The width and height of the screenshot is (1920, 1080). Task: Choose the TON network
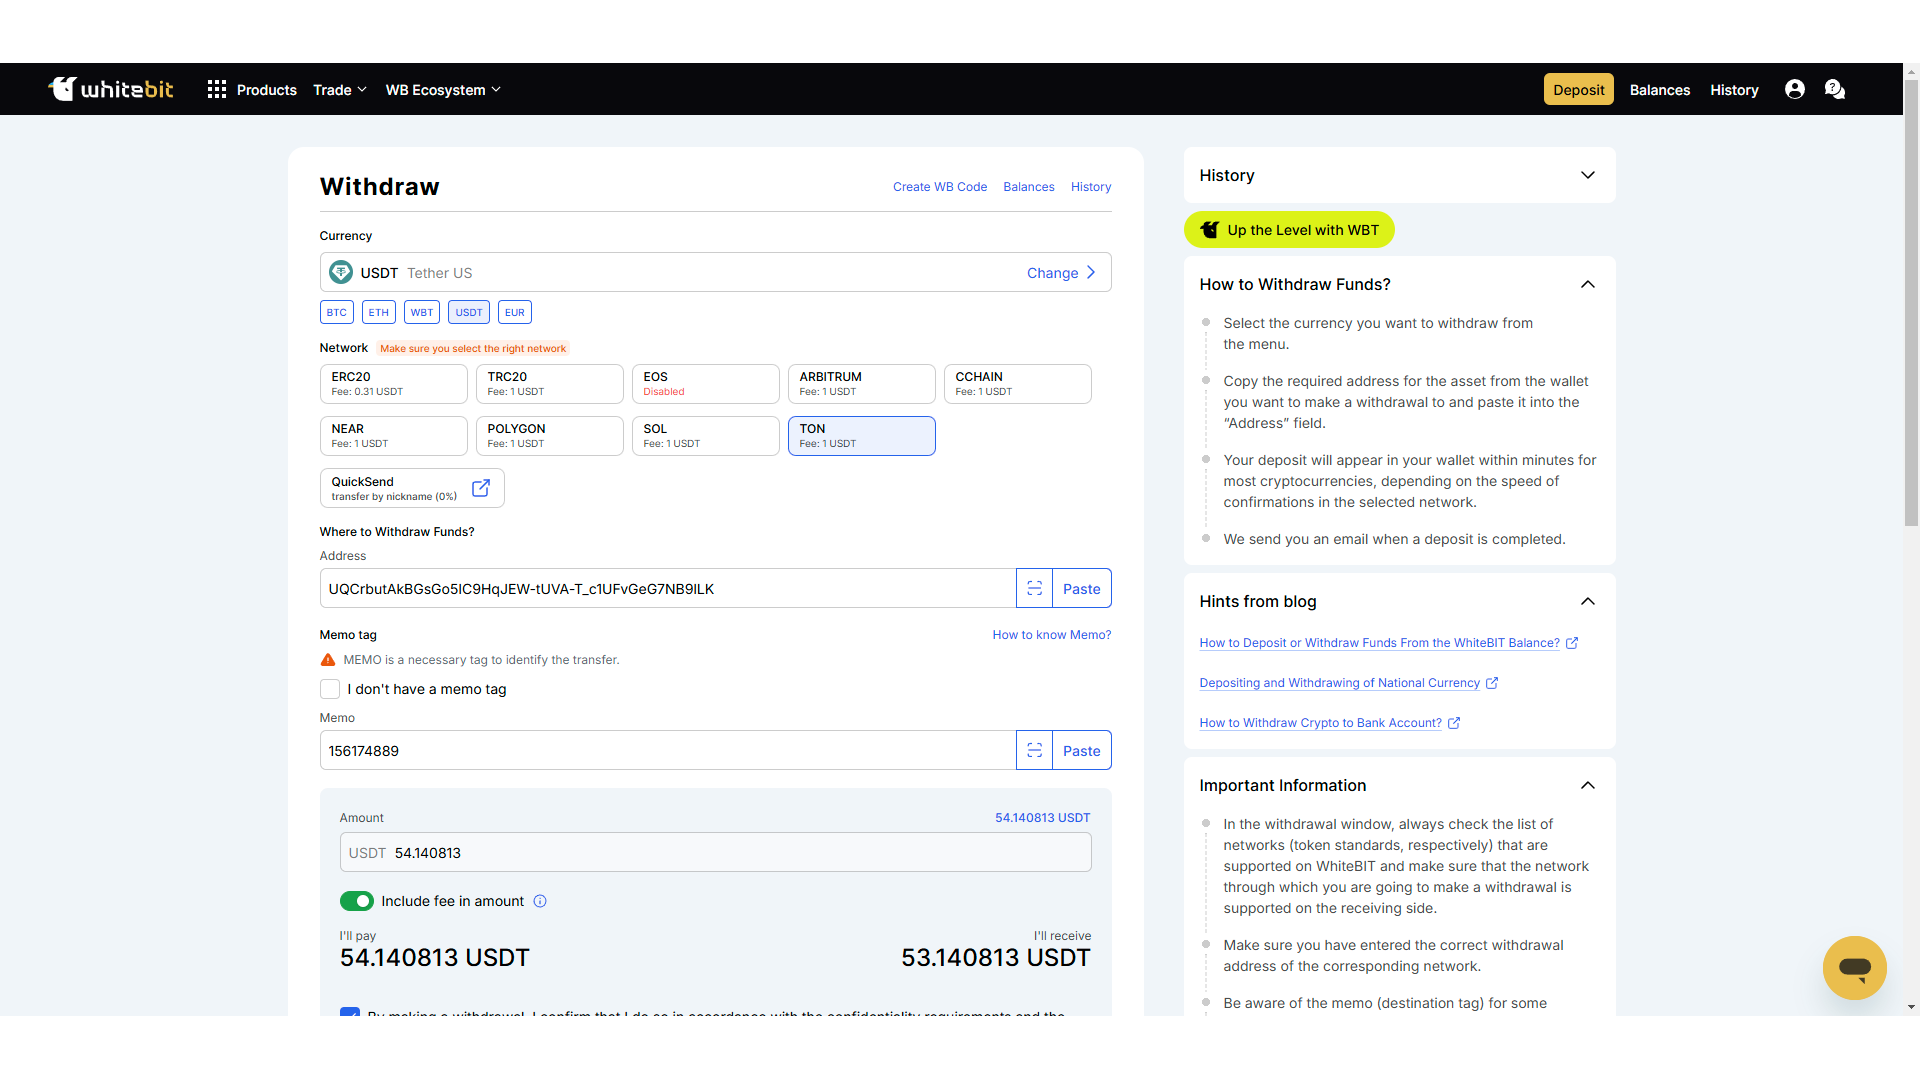coord(862,436)
